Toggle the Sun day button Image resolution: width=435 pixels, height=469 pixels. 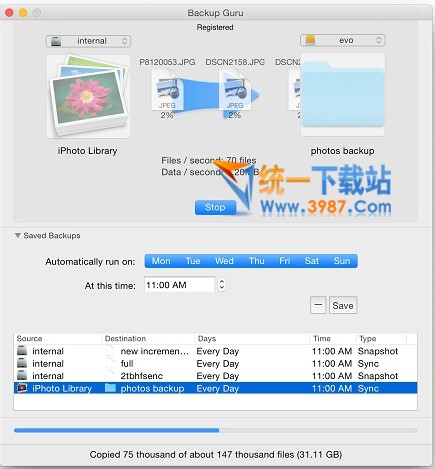(342, 261)
